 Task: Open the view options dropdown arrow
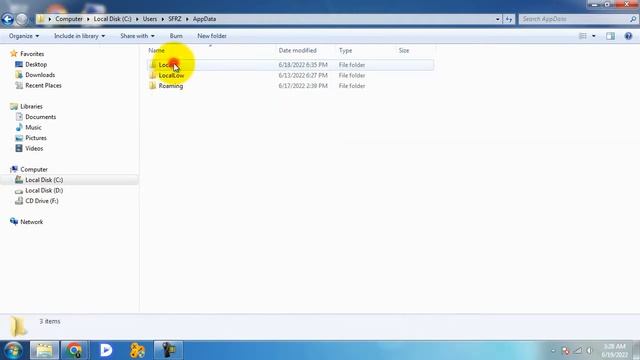pyautogui.click(x=594, y=36)
